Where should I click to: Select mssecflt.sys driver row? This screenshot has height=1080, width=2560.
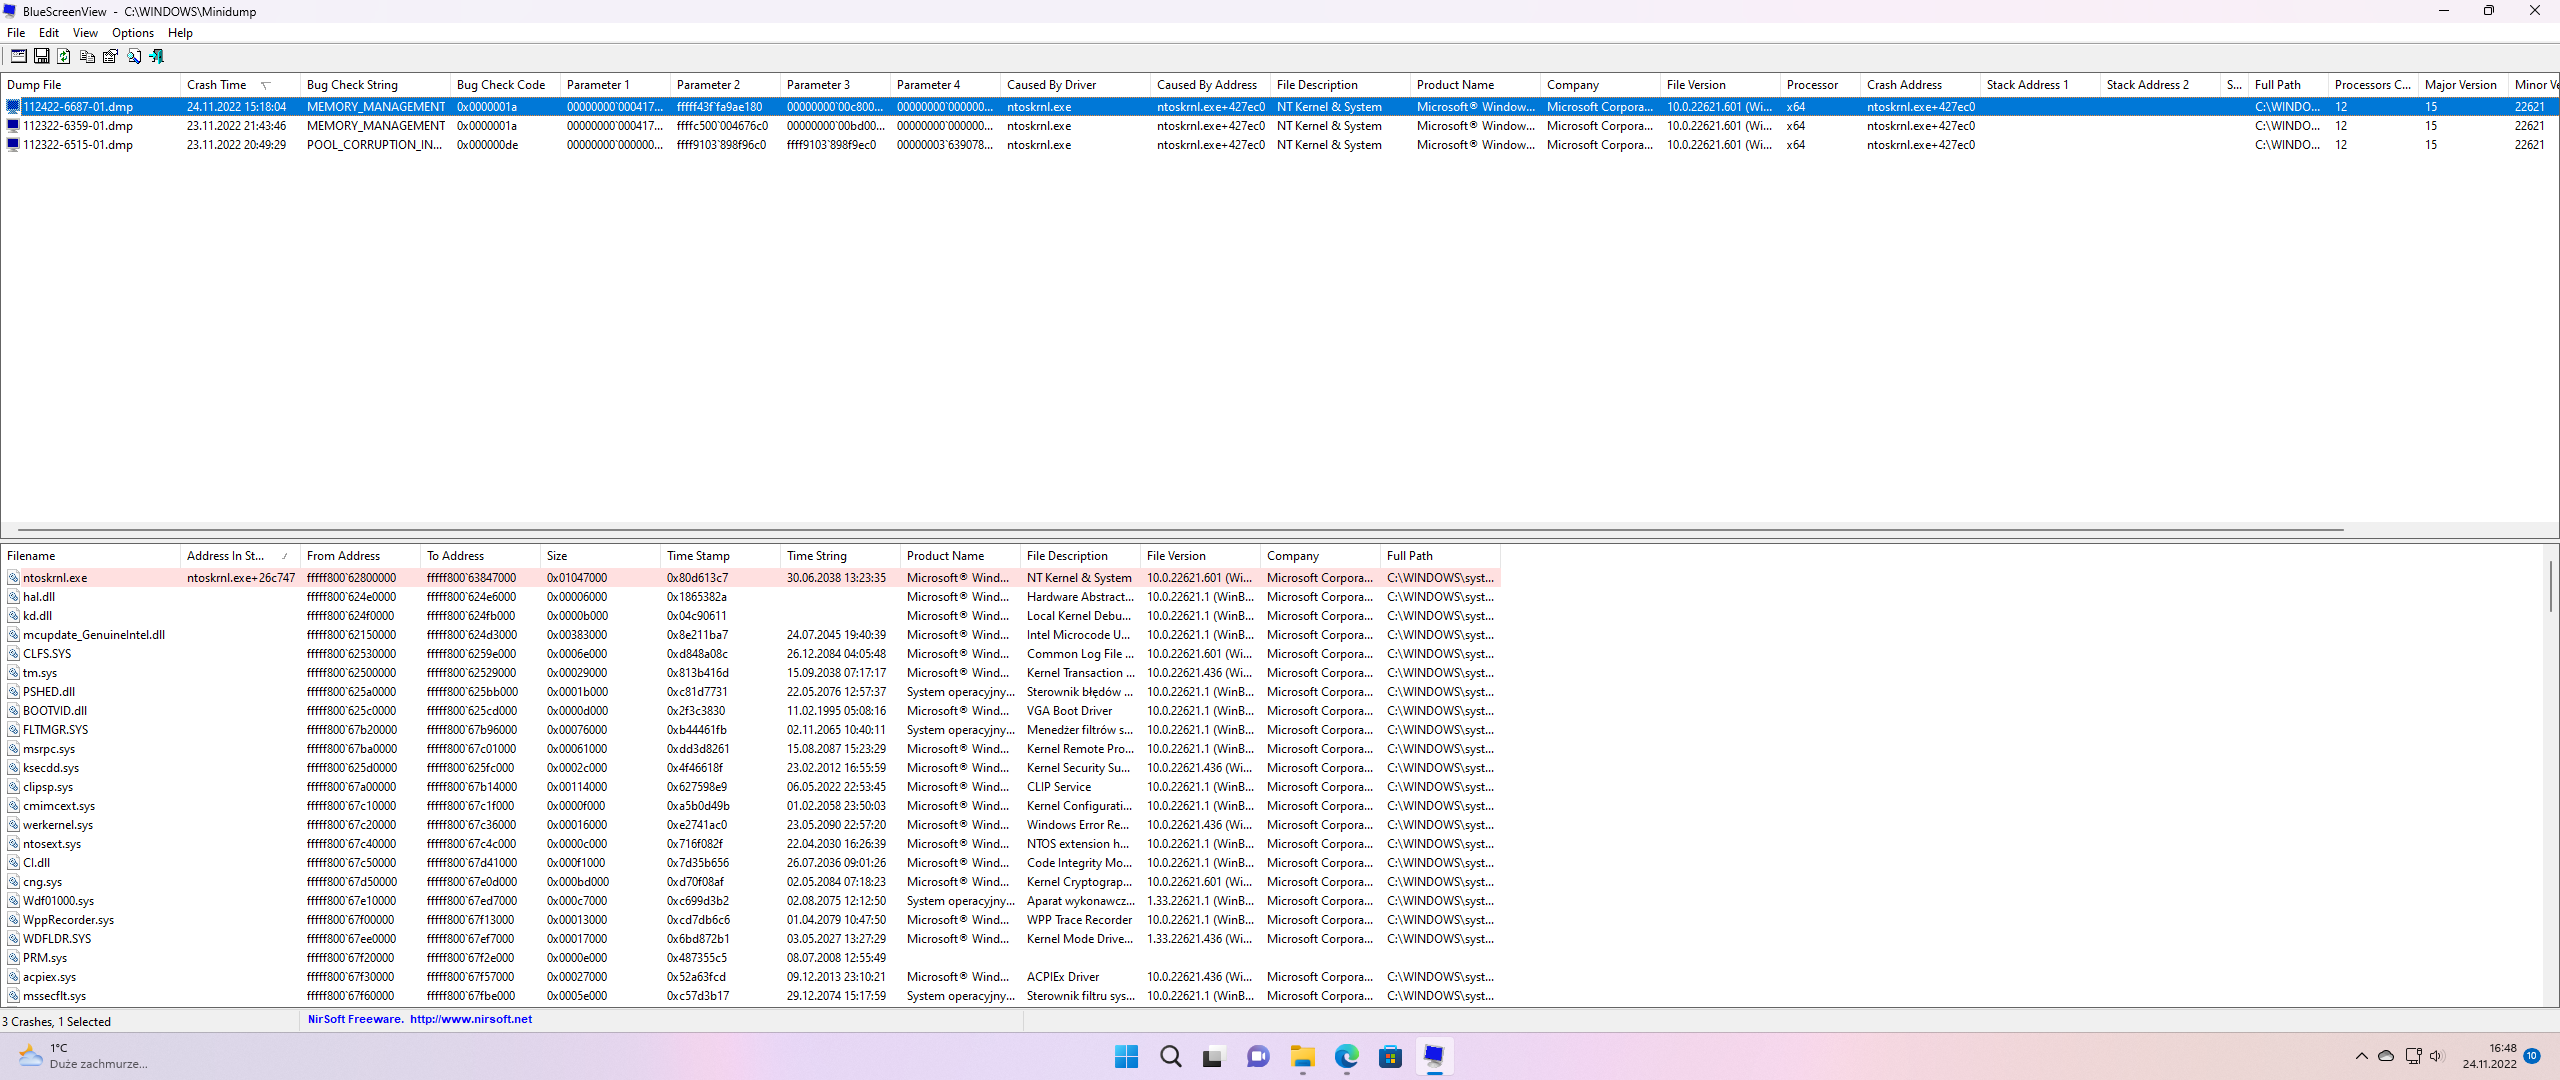[750, 996]
